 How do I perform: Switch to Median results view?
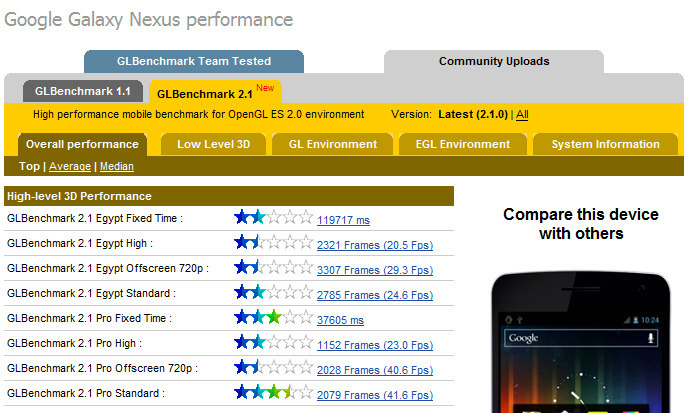click(x=117, y=166)
